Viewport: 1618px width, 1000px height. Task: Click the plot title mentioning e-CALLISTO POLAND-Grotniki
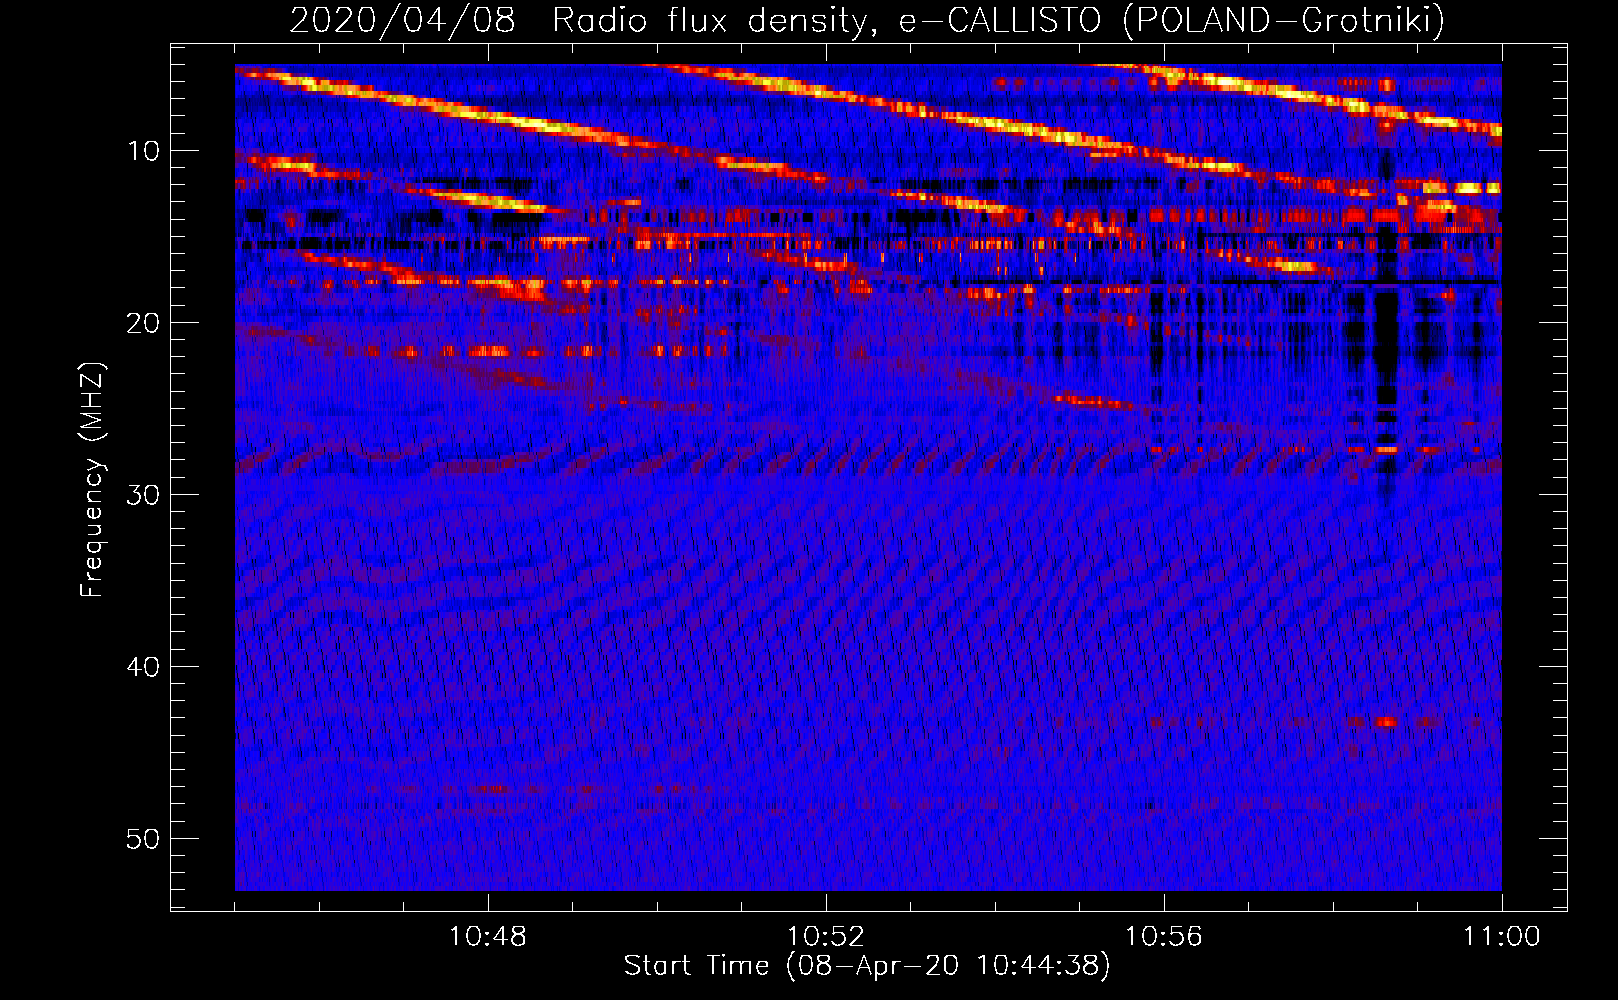867,20
